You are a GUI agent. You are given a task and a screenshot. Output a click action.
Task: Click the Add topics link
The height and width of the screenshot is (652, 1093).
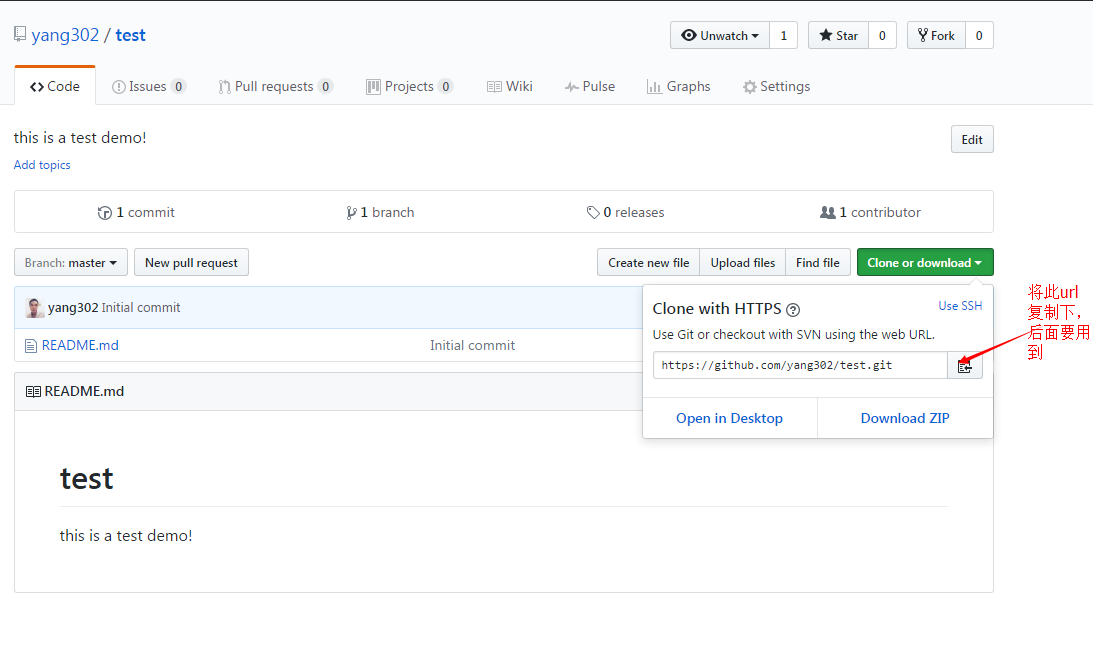(x=42, y=165)
